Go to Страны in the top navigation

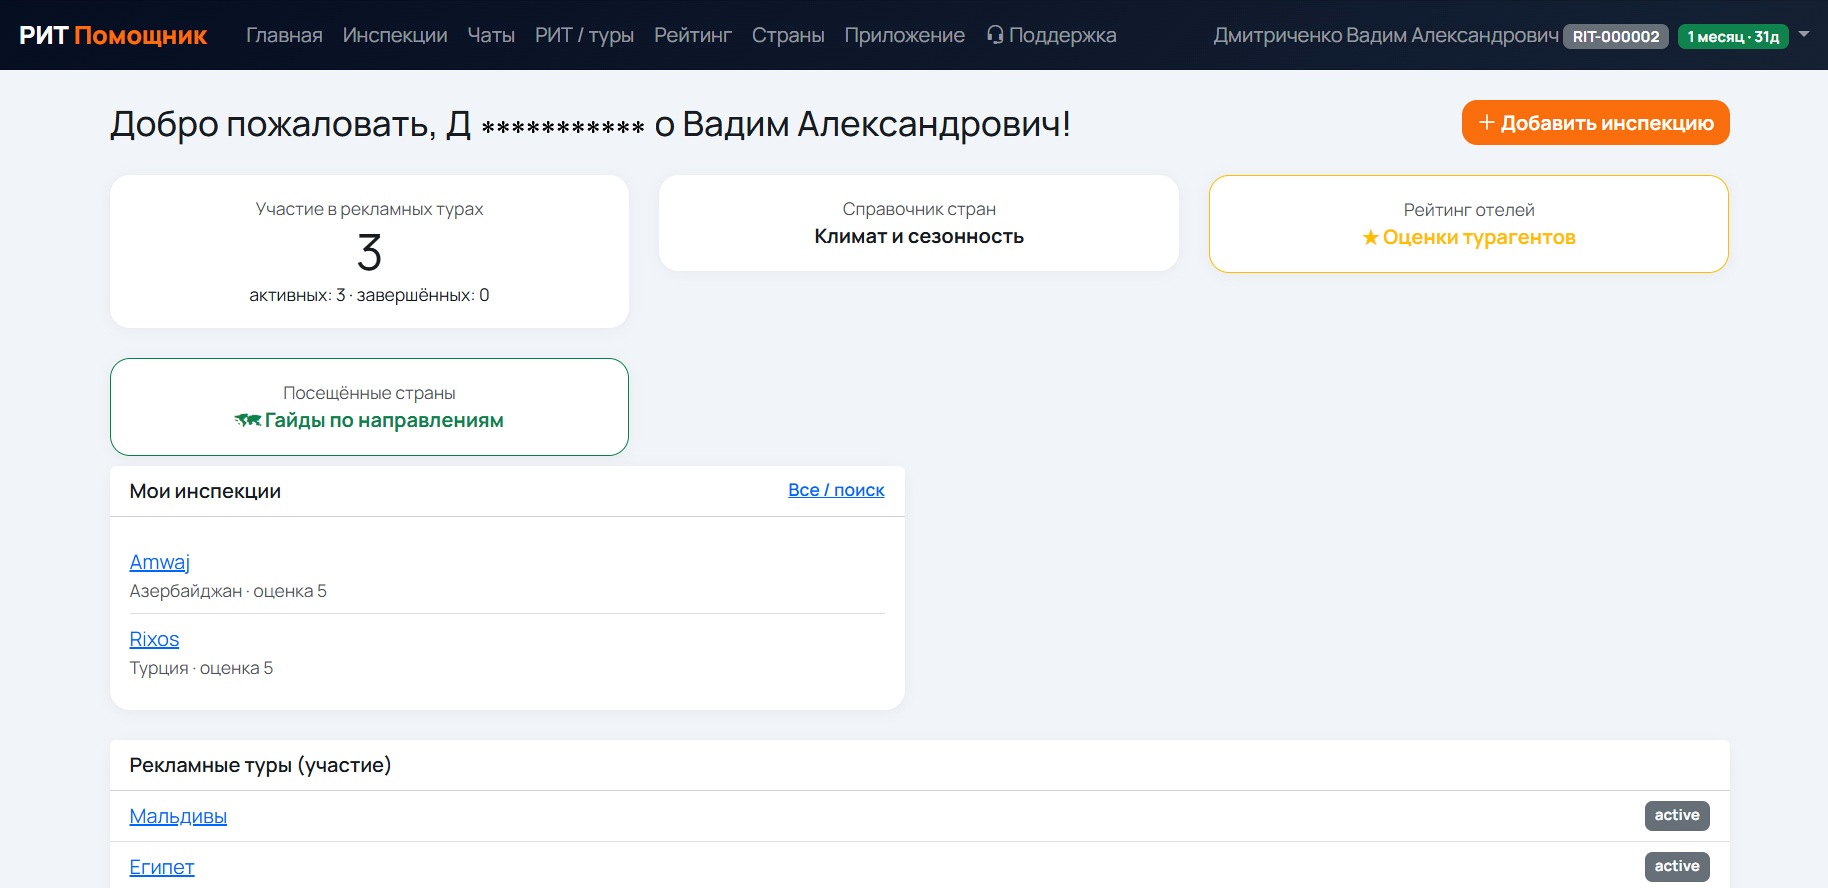[788, 35]
